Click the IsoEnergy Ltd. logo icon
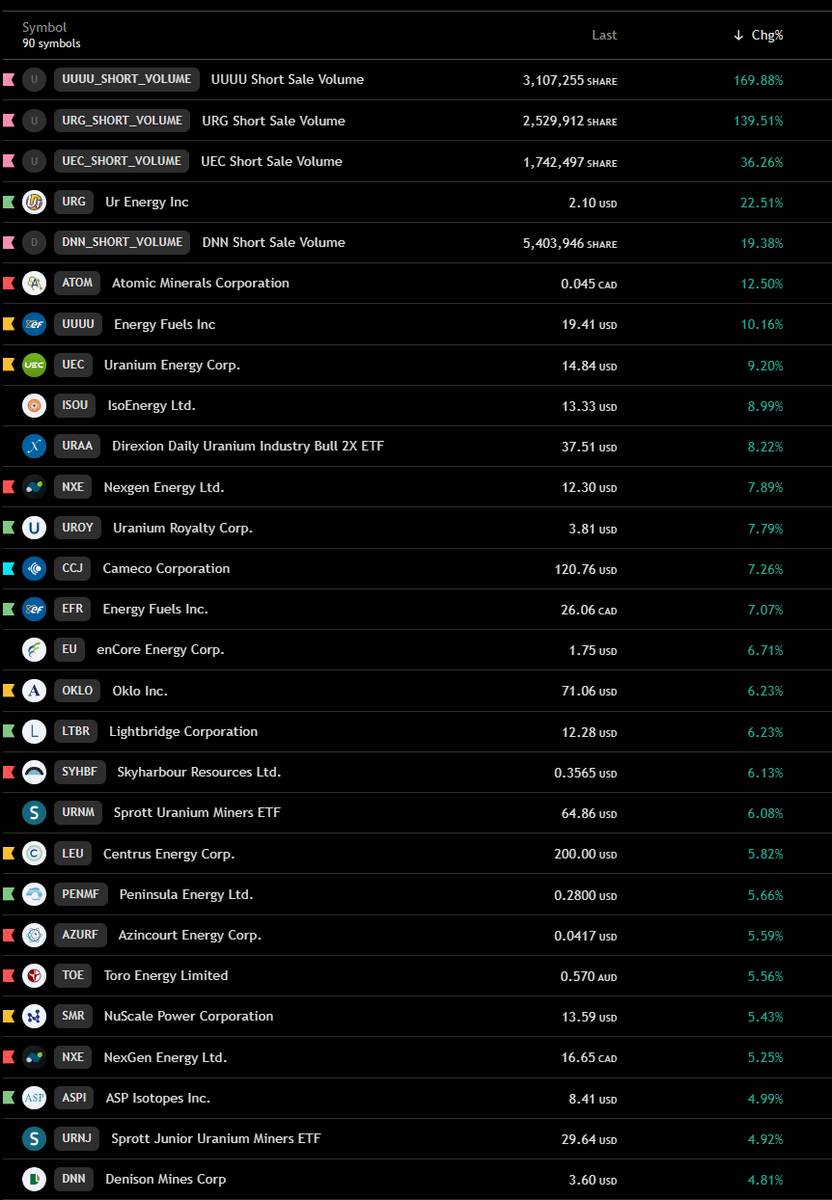The width and height of the screenshot is (832, 1200). (x=34, y=406)
